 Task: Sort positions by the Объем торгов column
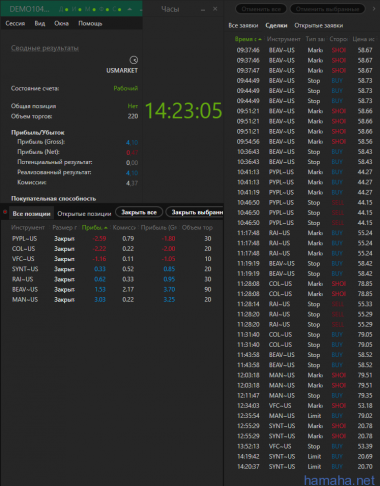197,228
